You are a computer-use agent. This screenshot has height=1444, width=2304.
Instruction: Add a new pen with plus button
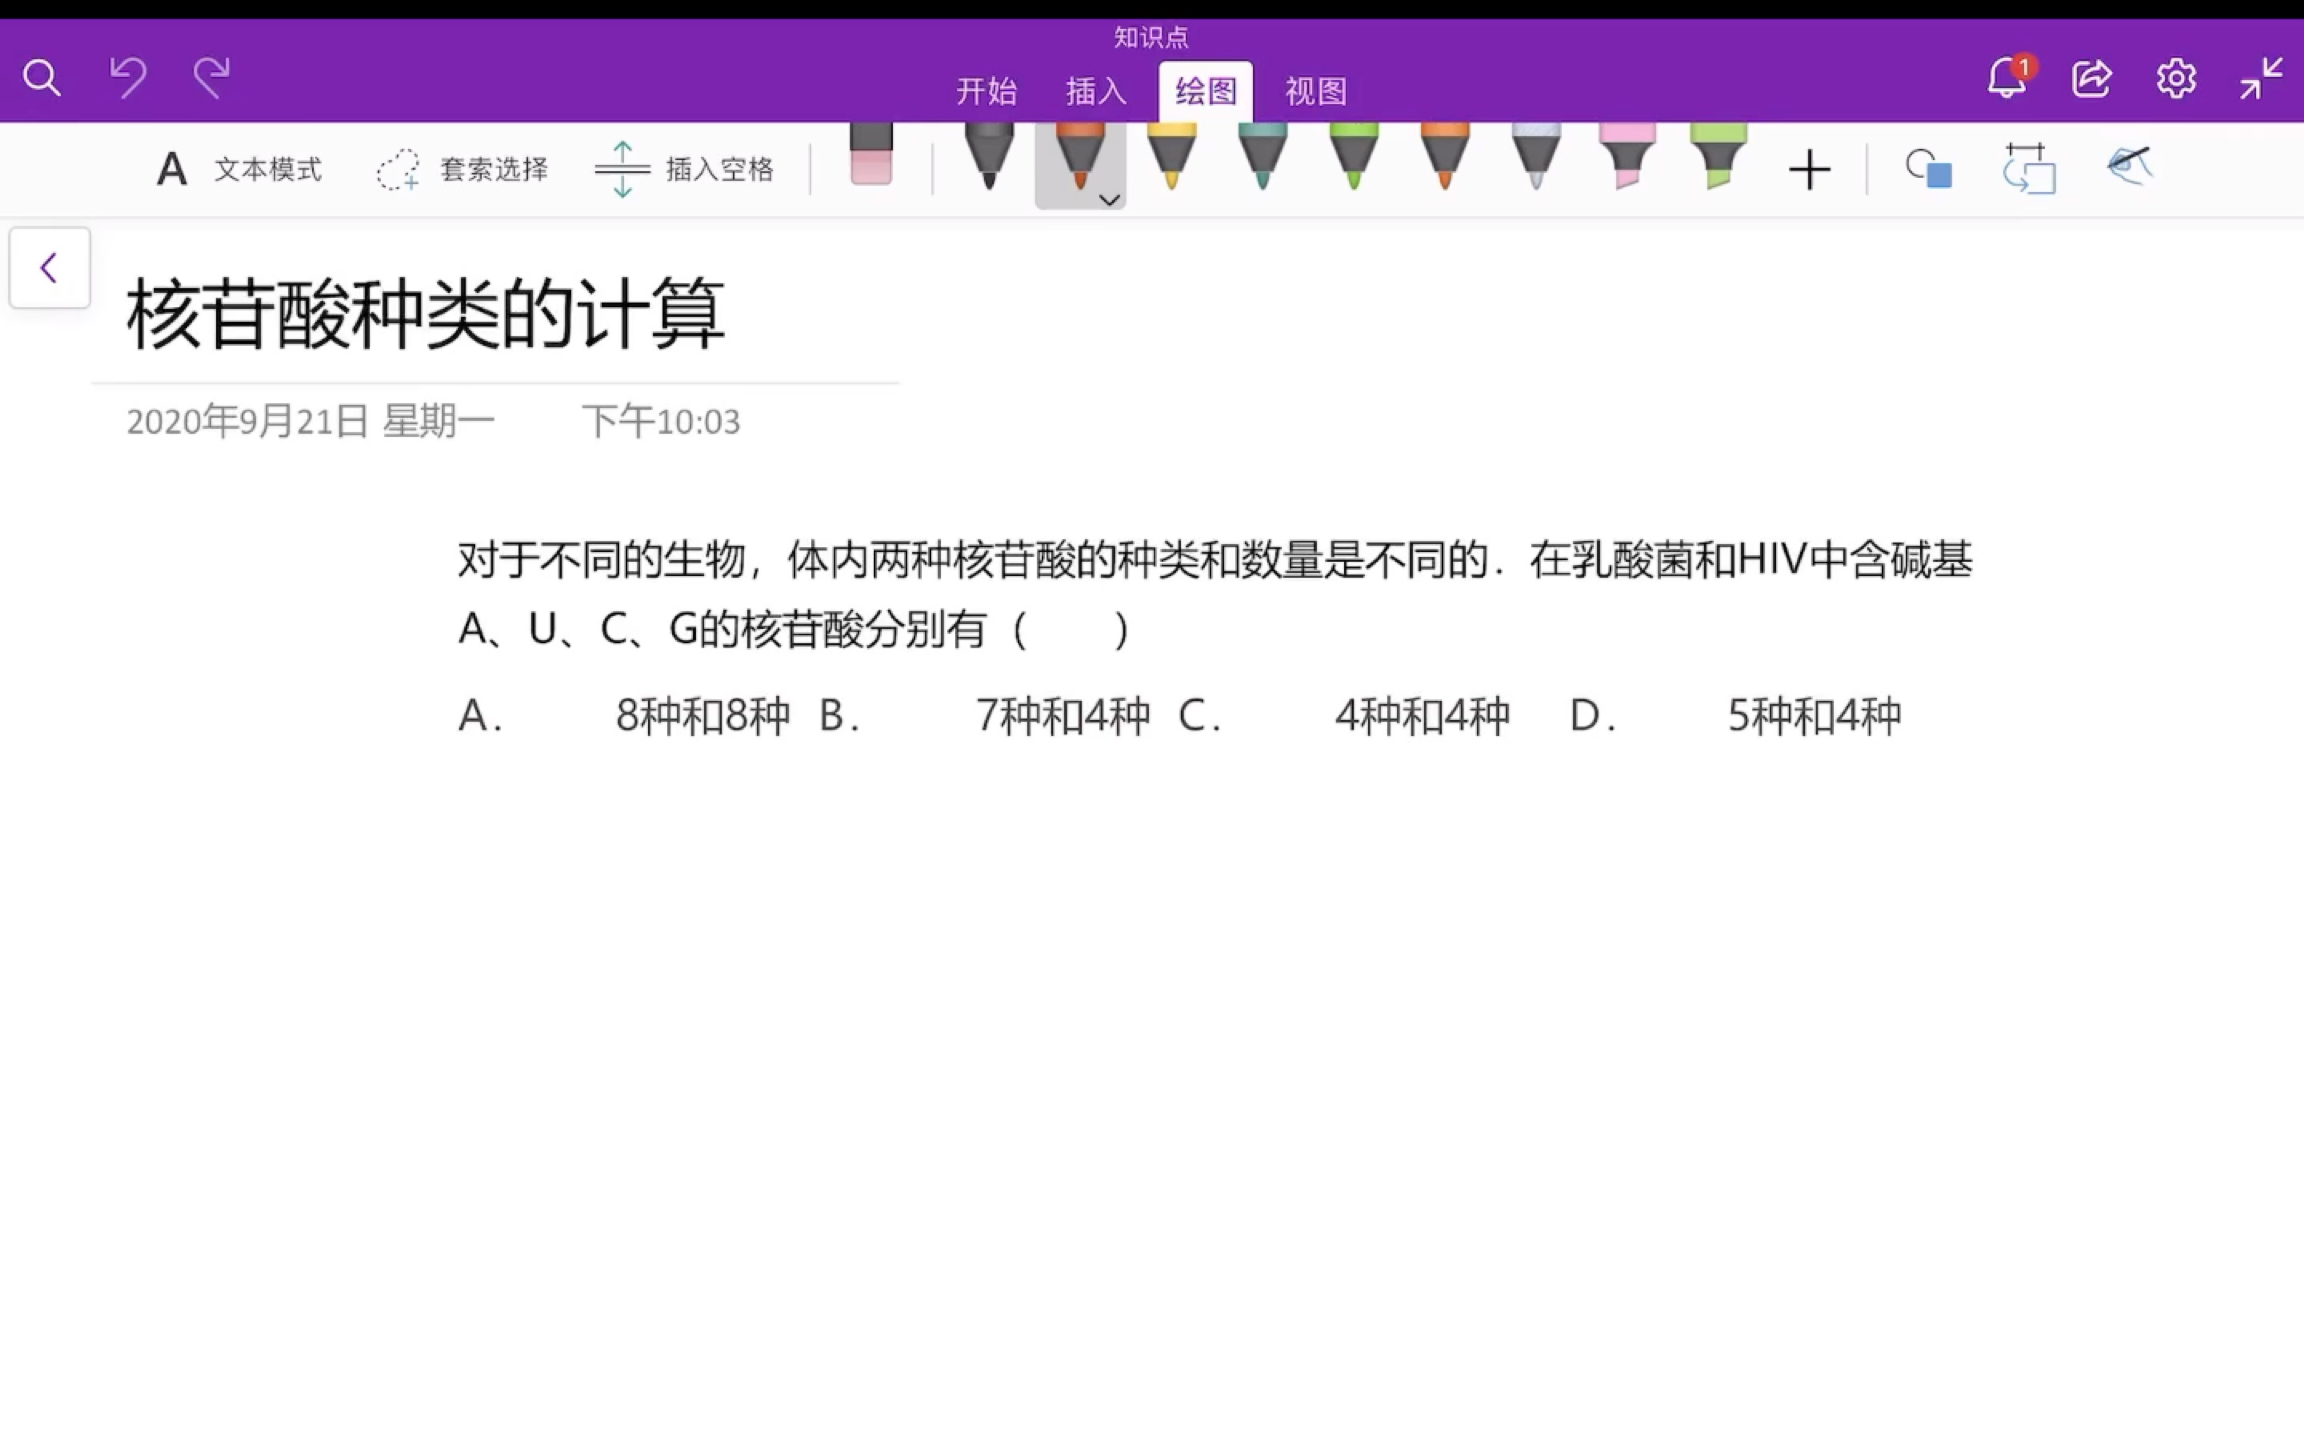[1809, 169]
